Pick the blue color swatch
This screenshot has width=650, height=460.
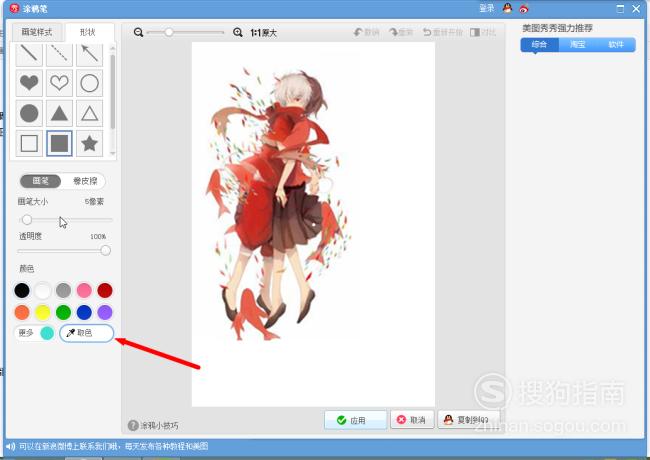[84, 312]
